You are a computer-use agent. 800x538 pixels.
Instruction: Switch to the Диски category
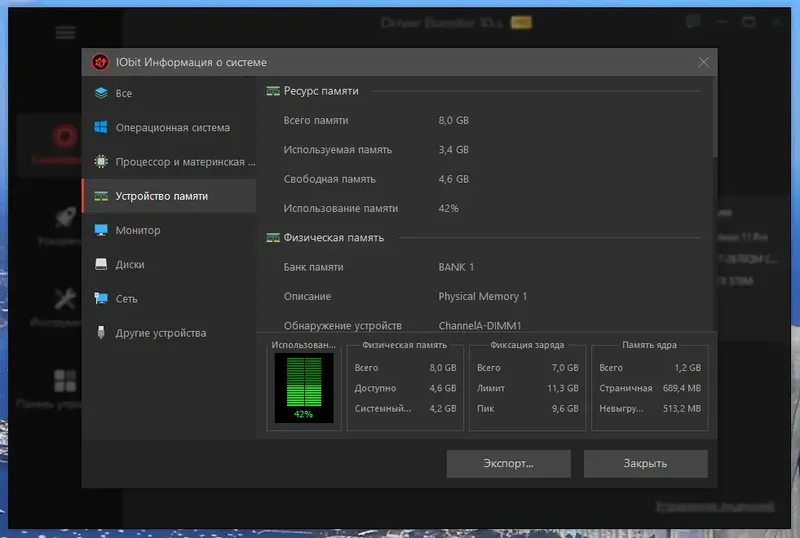click(130, 265)
